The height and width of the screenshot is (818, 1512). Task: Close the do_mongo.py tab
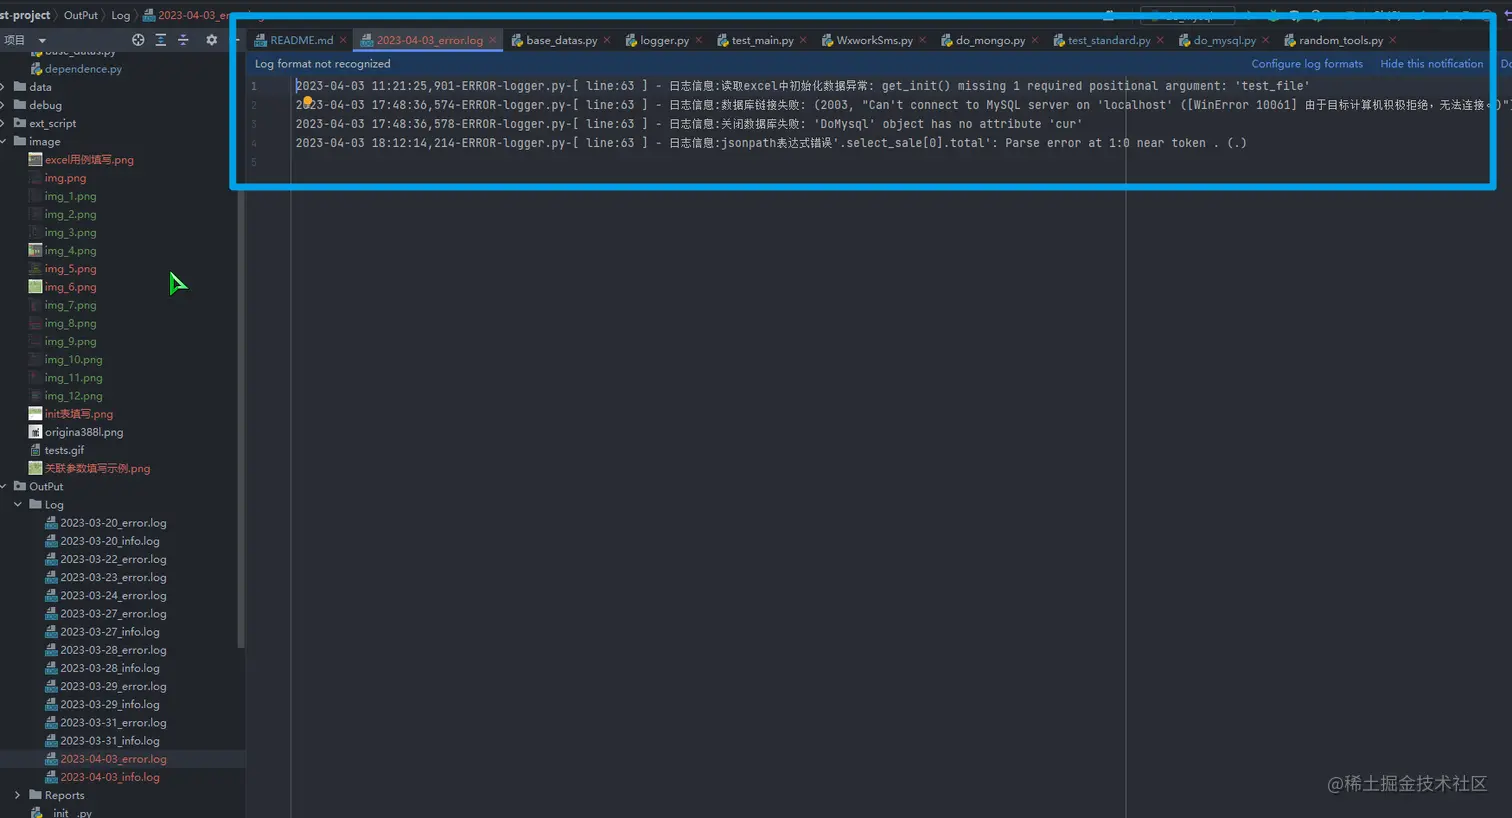pyautogui.click(x=1034, y=40)
